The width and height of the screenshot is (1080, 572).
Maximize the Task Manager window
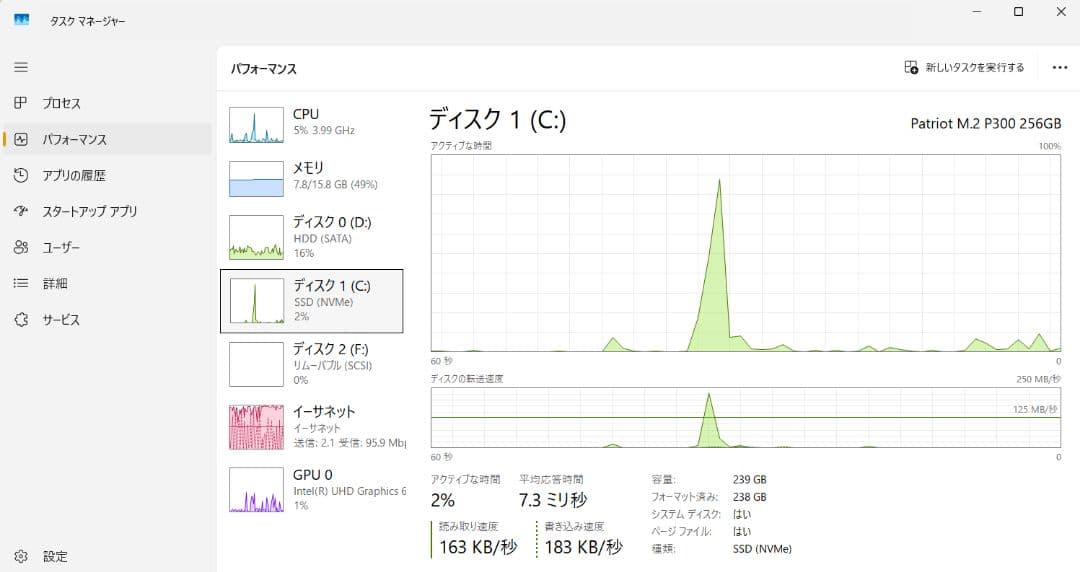tap(1019, 12)
